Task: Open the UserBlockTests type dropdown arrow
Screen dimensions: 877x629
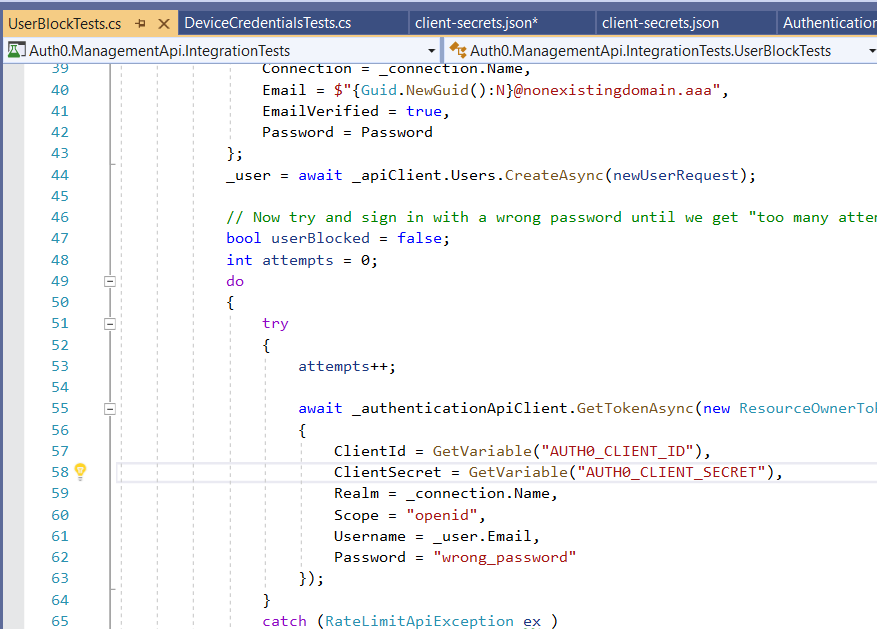Action: 872,51
